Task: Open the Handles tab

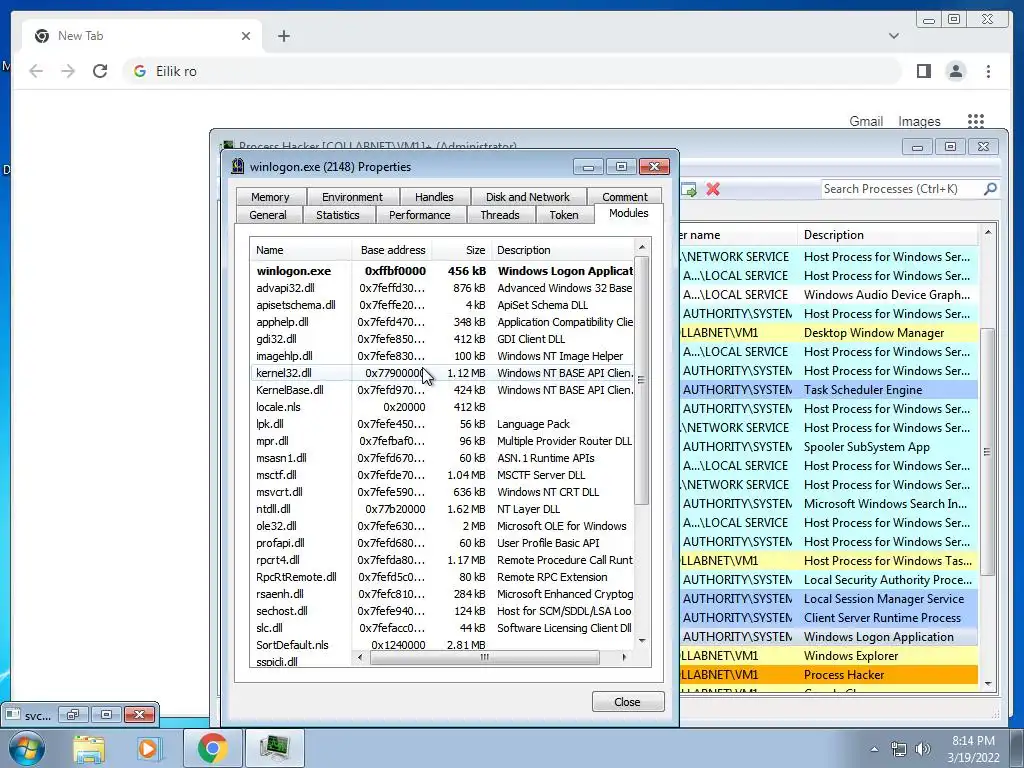Action: [x=434, y=197]
